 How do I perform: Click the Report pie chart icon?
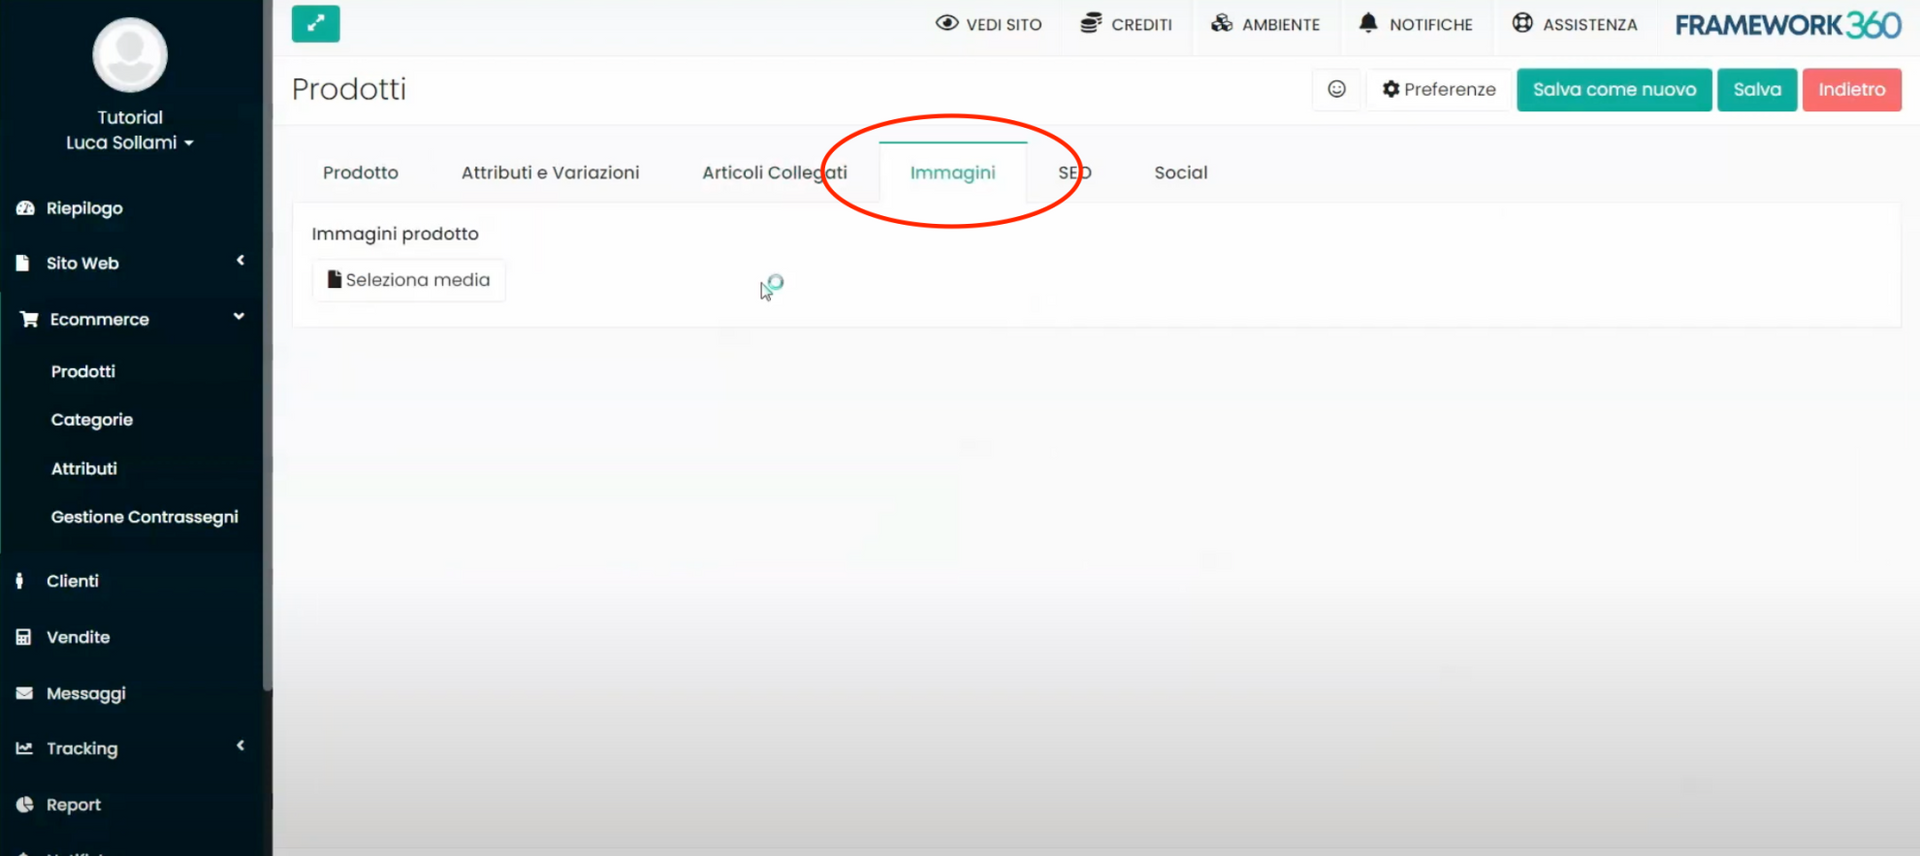25,804
